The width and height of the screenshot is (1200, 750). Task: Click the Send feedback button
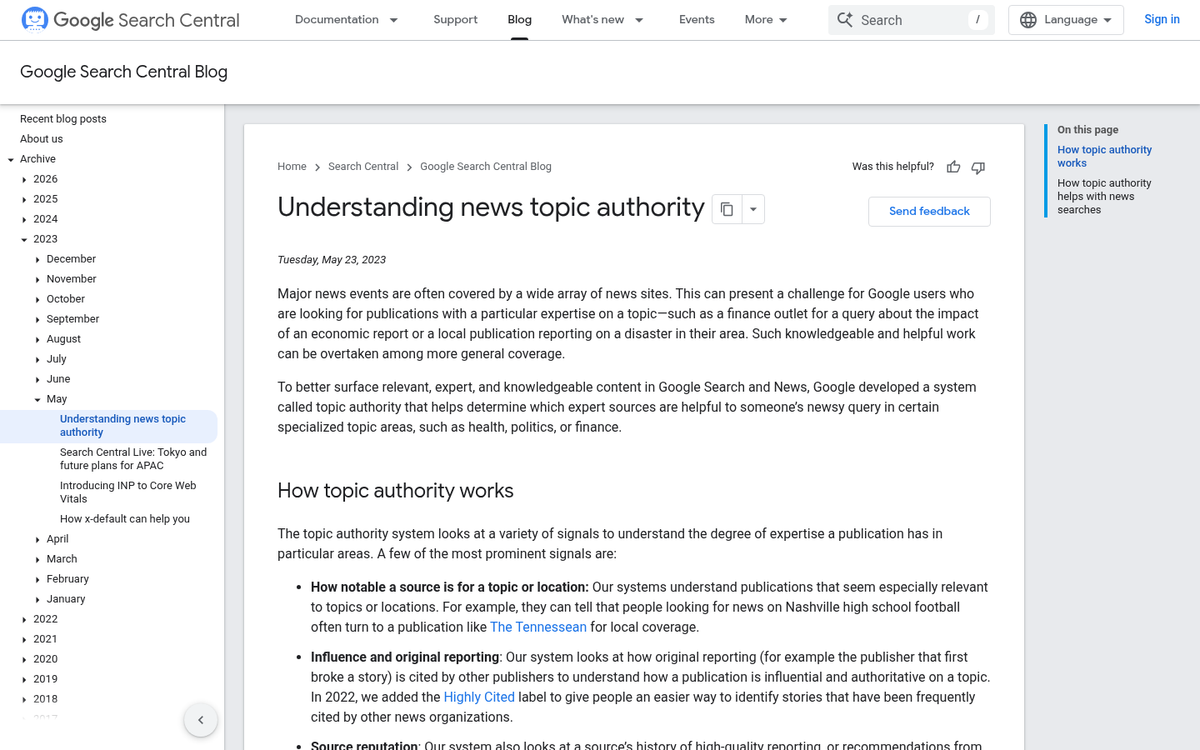point(929,211)
